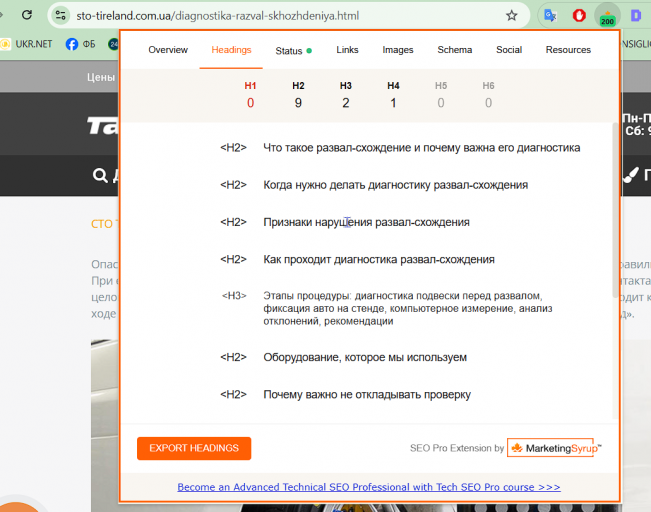Select heading 'Когда нужно делать диагностику развал-схождения'
This screenshot has width=651, height=512.
tap(395, 185)
